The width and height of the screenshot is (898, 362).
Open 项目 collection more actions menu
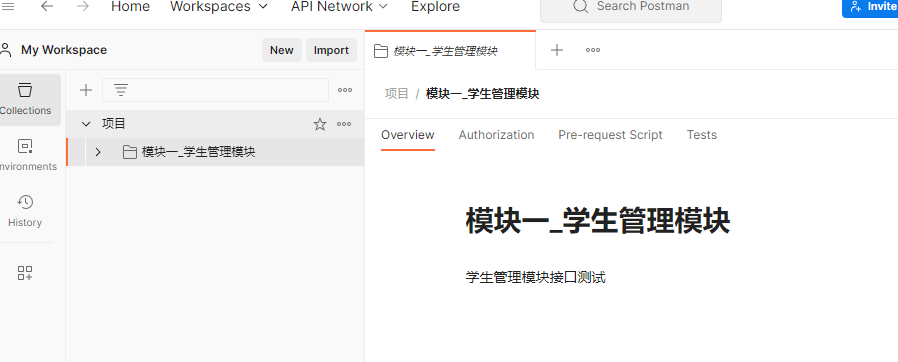pyautogui.click(x=344, y=124)
